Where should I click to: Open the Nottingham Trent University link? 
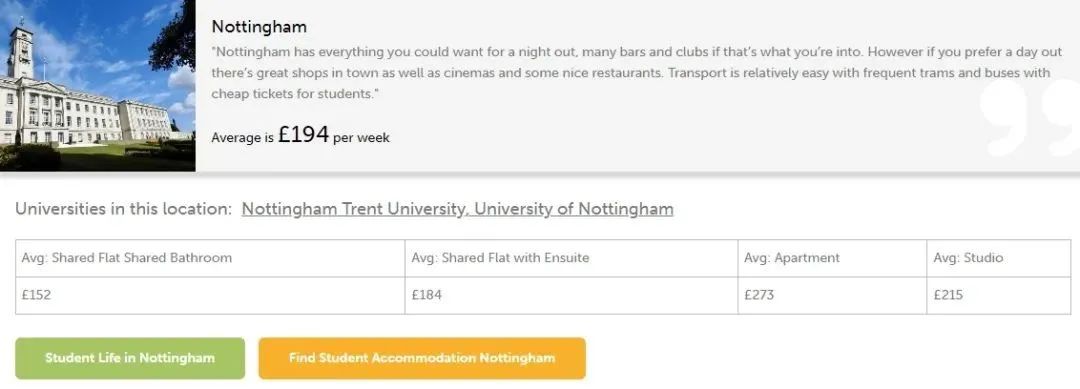(355, 209)
